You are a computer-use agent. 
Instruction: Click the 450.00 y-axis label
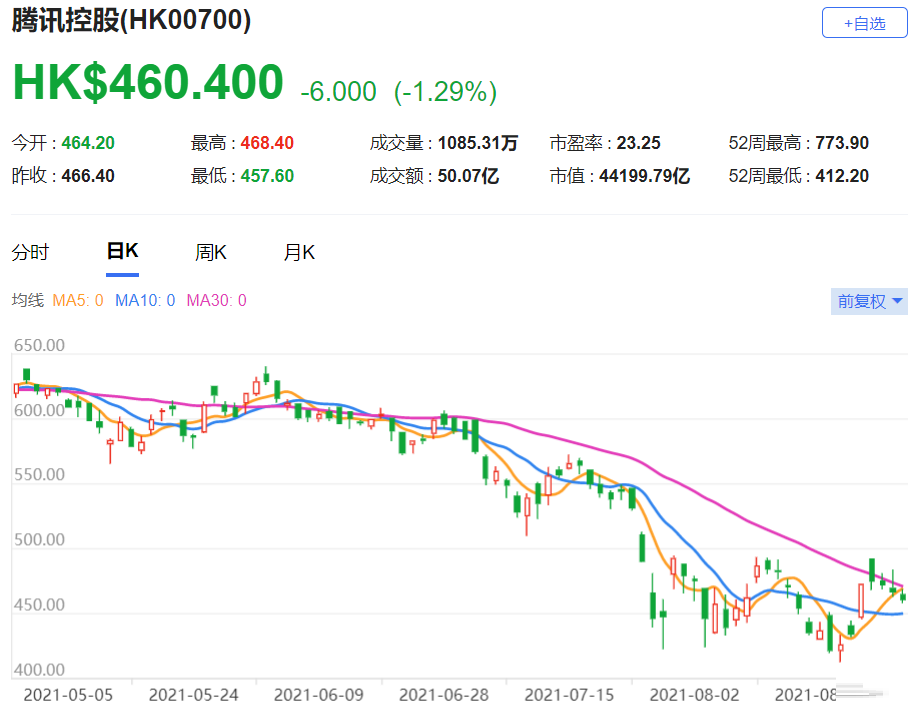click(39, 604)
